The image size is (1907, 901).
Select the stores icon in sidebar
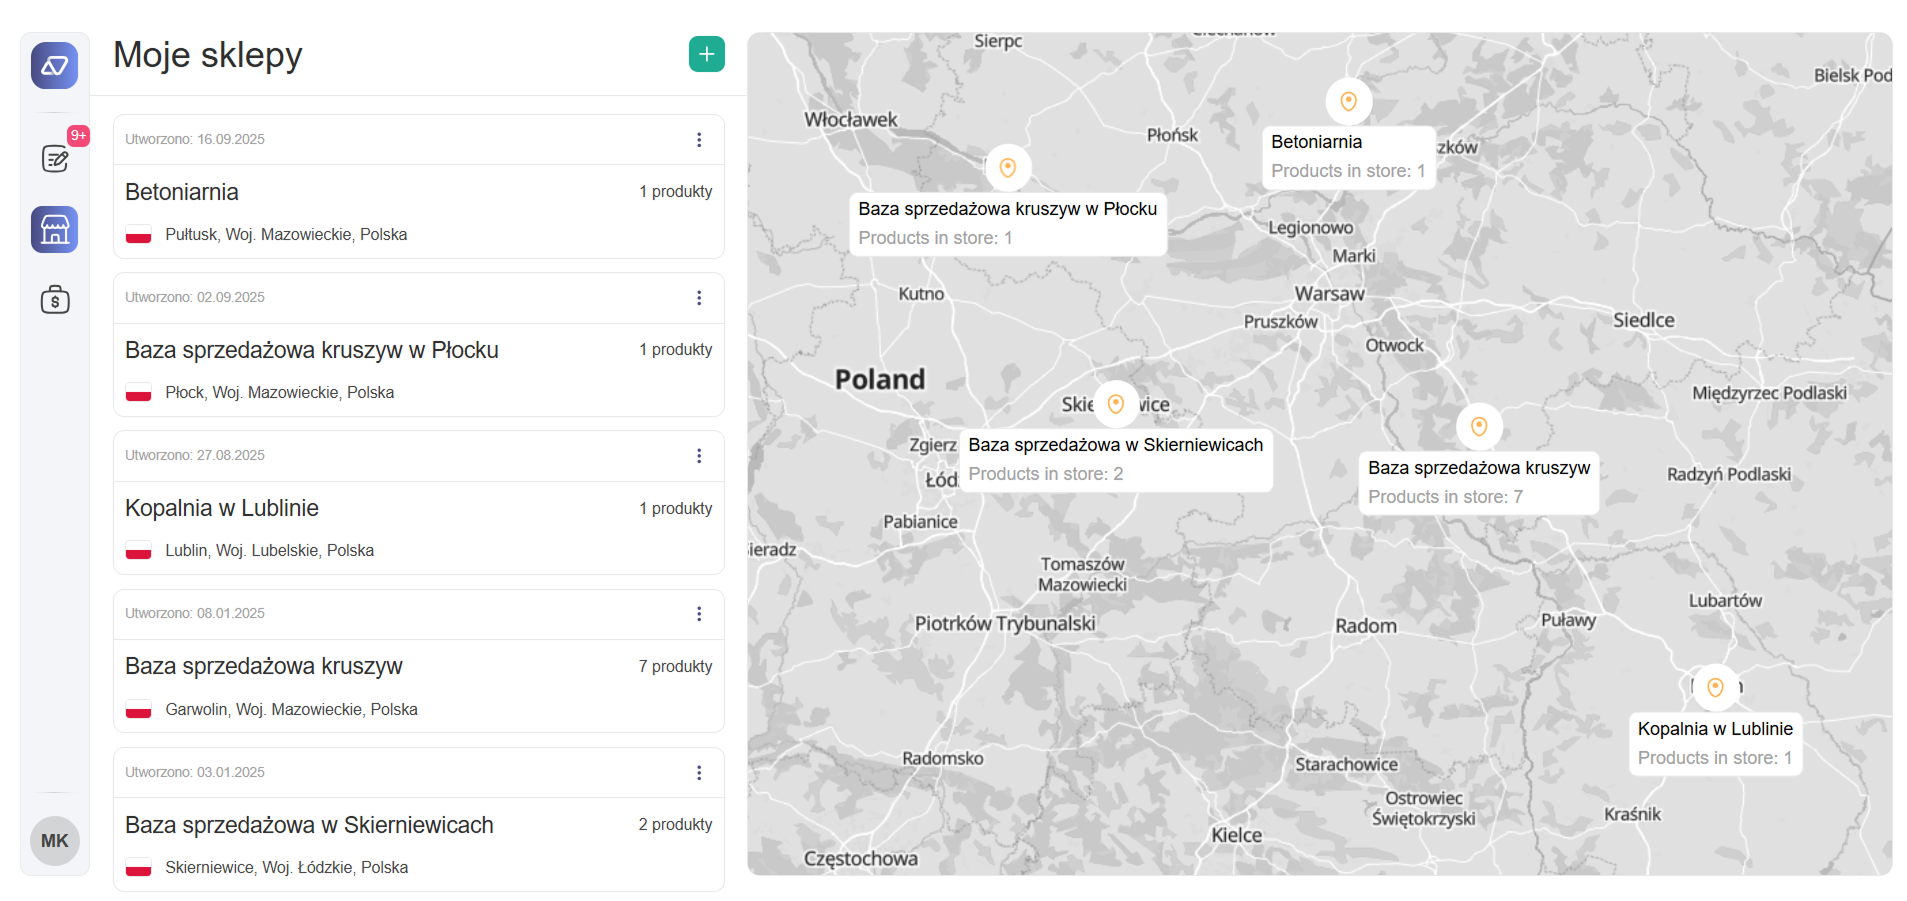54,230
